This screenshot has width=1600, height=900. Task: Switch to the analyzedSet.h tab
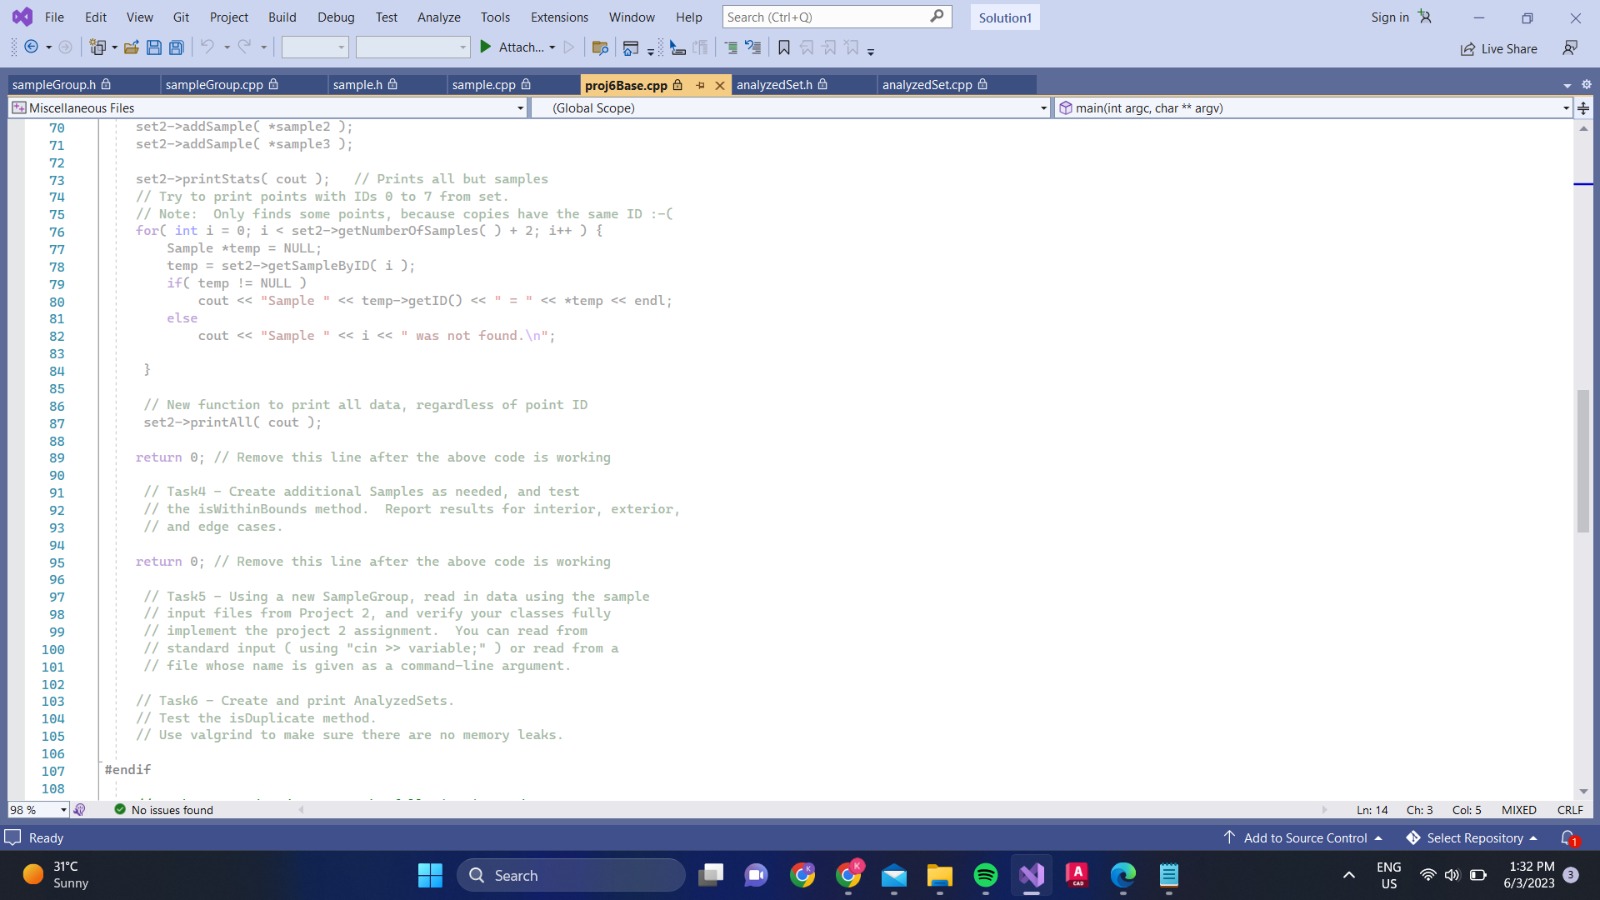[775, 85]
